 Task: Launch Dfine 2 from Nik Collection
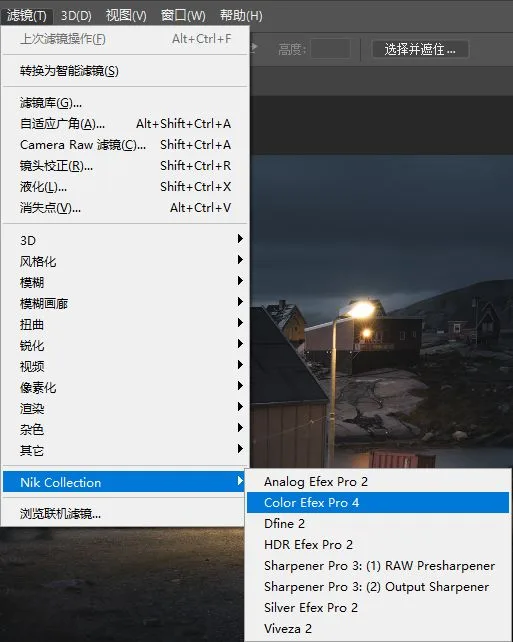[377, 523]
